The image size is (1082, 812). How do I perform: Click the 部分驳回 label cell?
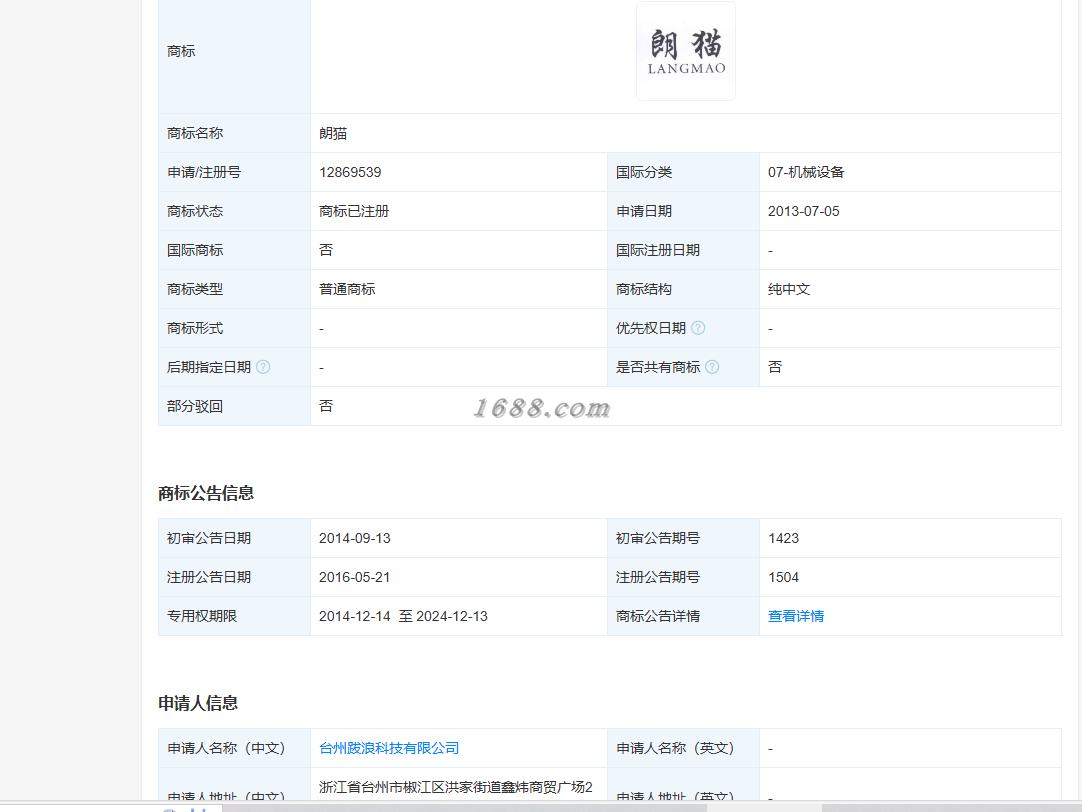tap(235, 406)
